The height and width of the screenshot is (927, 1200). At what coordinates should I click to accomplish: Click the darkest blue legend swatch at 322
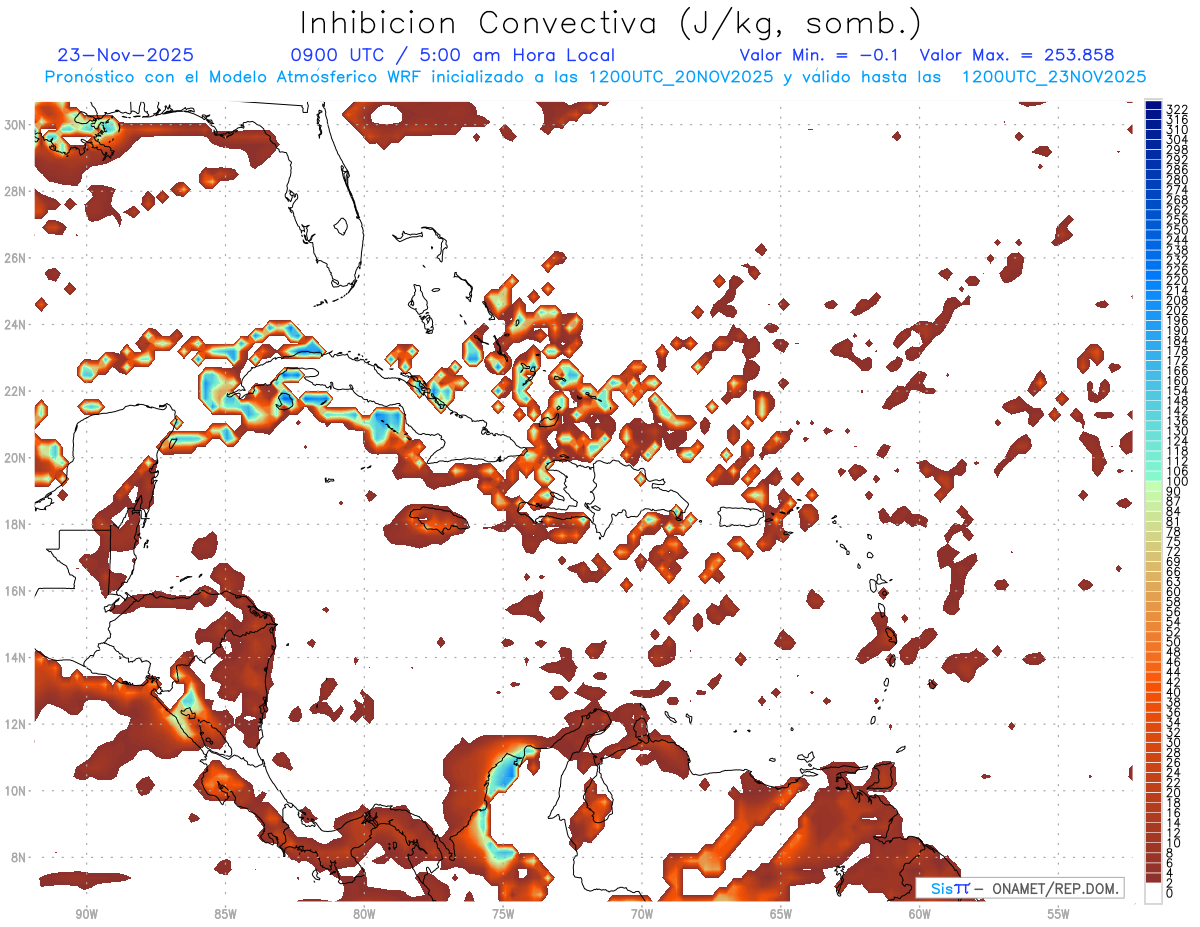click(x=1154, y=105)
